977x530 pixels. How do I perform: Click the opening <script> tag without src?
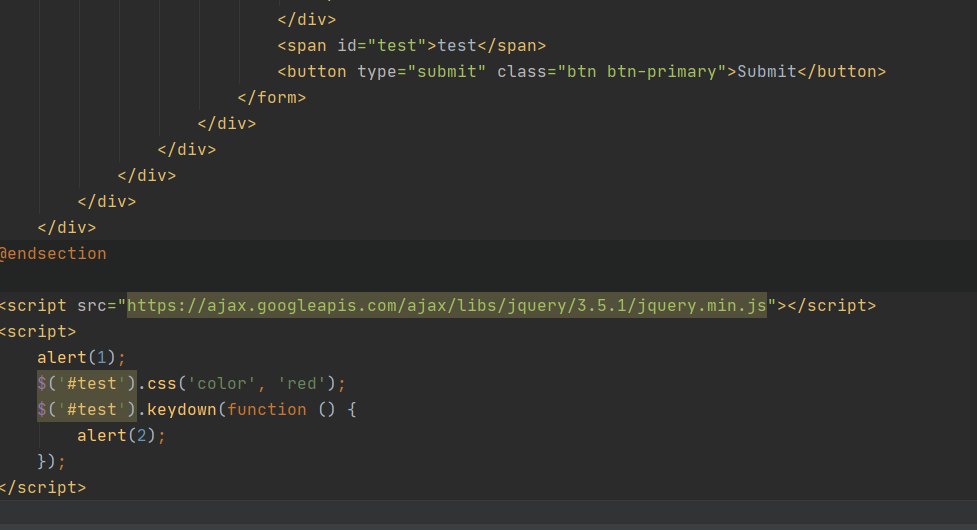38,331
